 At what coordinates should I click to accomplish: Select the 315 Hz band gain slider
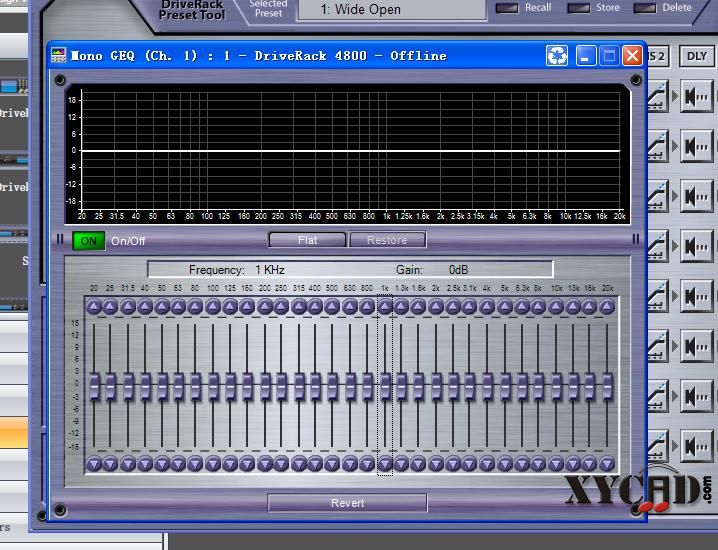coord(299,387)
